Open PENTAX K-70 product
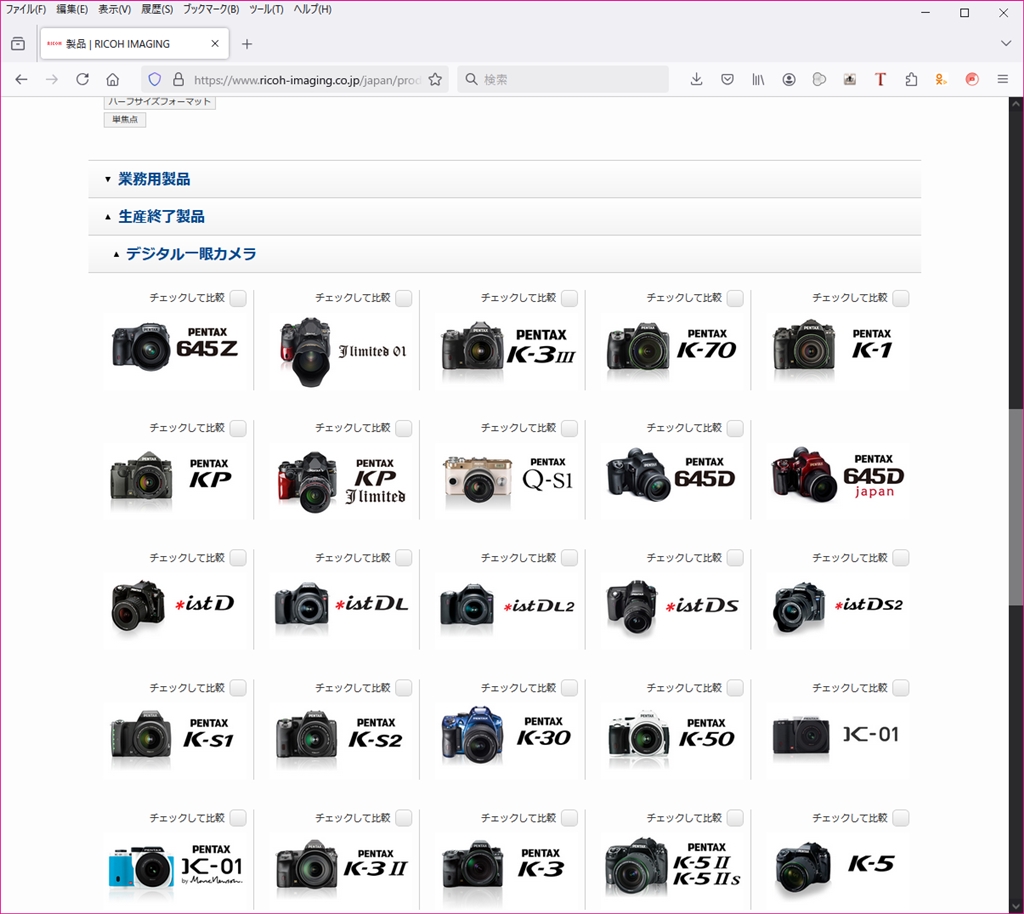1024x914 pixels. pyautogui.click(x=673, y=349)
